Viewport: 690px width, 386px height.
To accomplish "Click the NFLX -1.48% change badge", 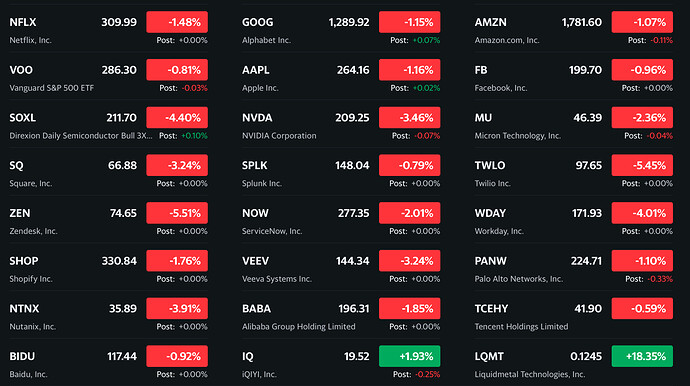I will click(177, 22).
